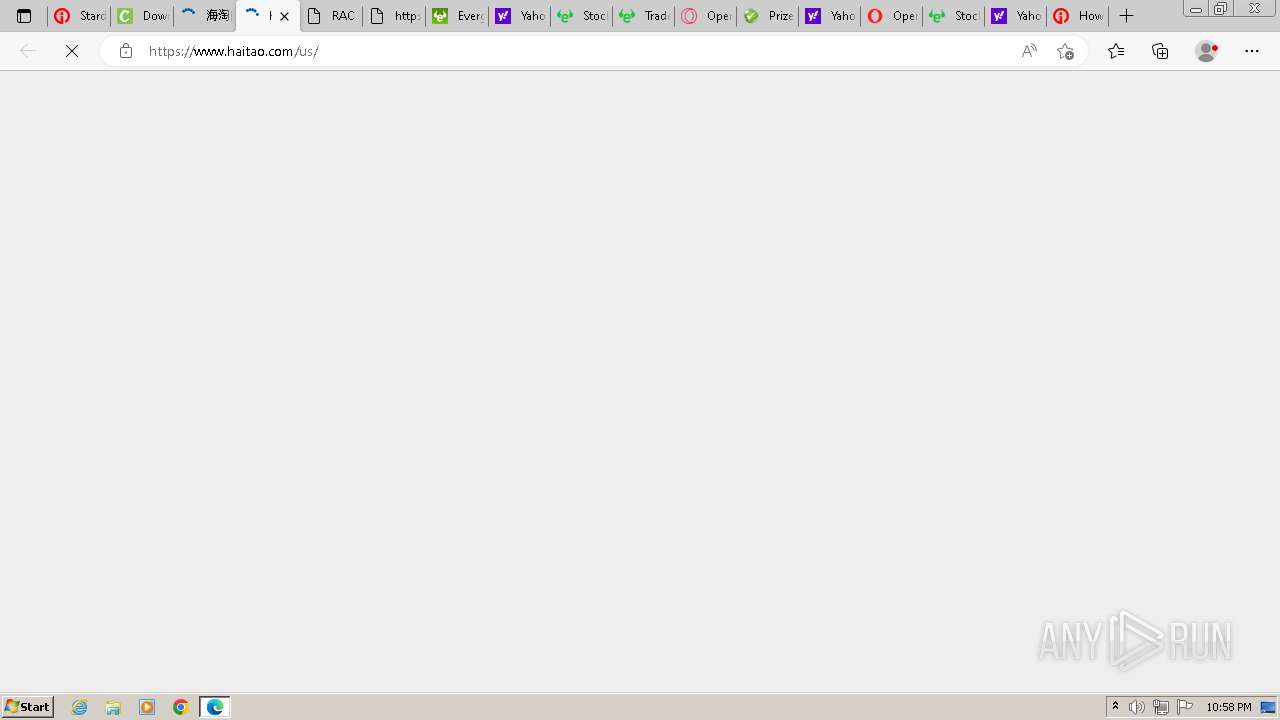Open Windows Explorer from taskbar
Screen dimensions: 1280x720
pyautogui.click(x=114, y=707)
